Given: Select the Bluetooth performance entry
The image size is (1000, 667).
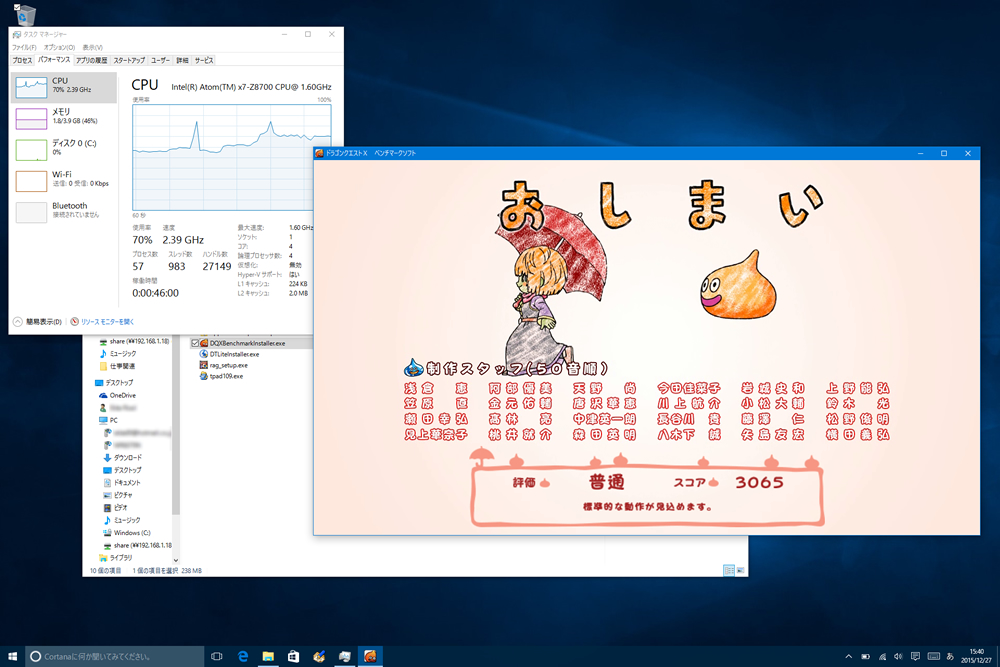Looking at the screenshot, I should point(64,212).
